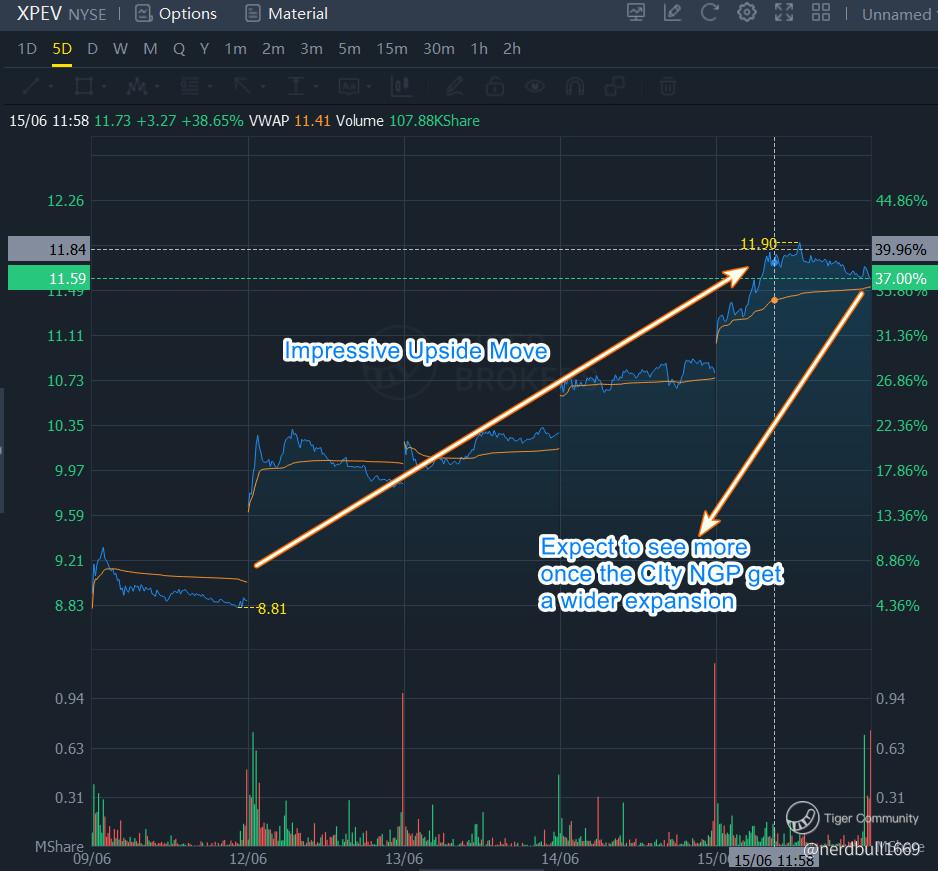Open the Material panel
Image resolution: width=938 pixels, height=871 pixels.
[287, 13]
